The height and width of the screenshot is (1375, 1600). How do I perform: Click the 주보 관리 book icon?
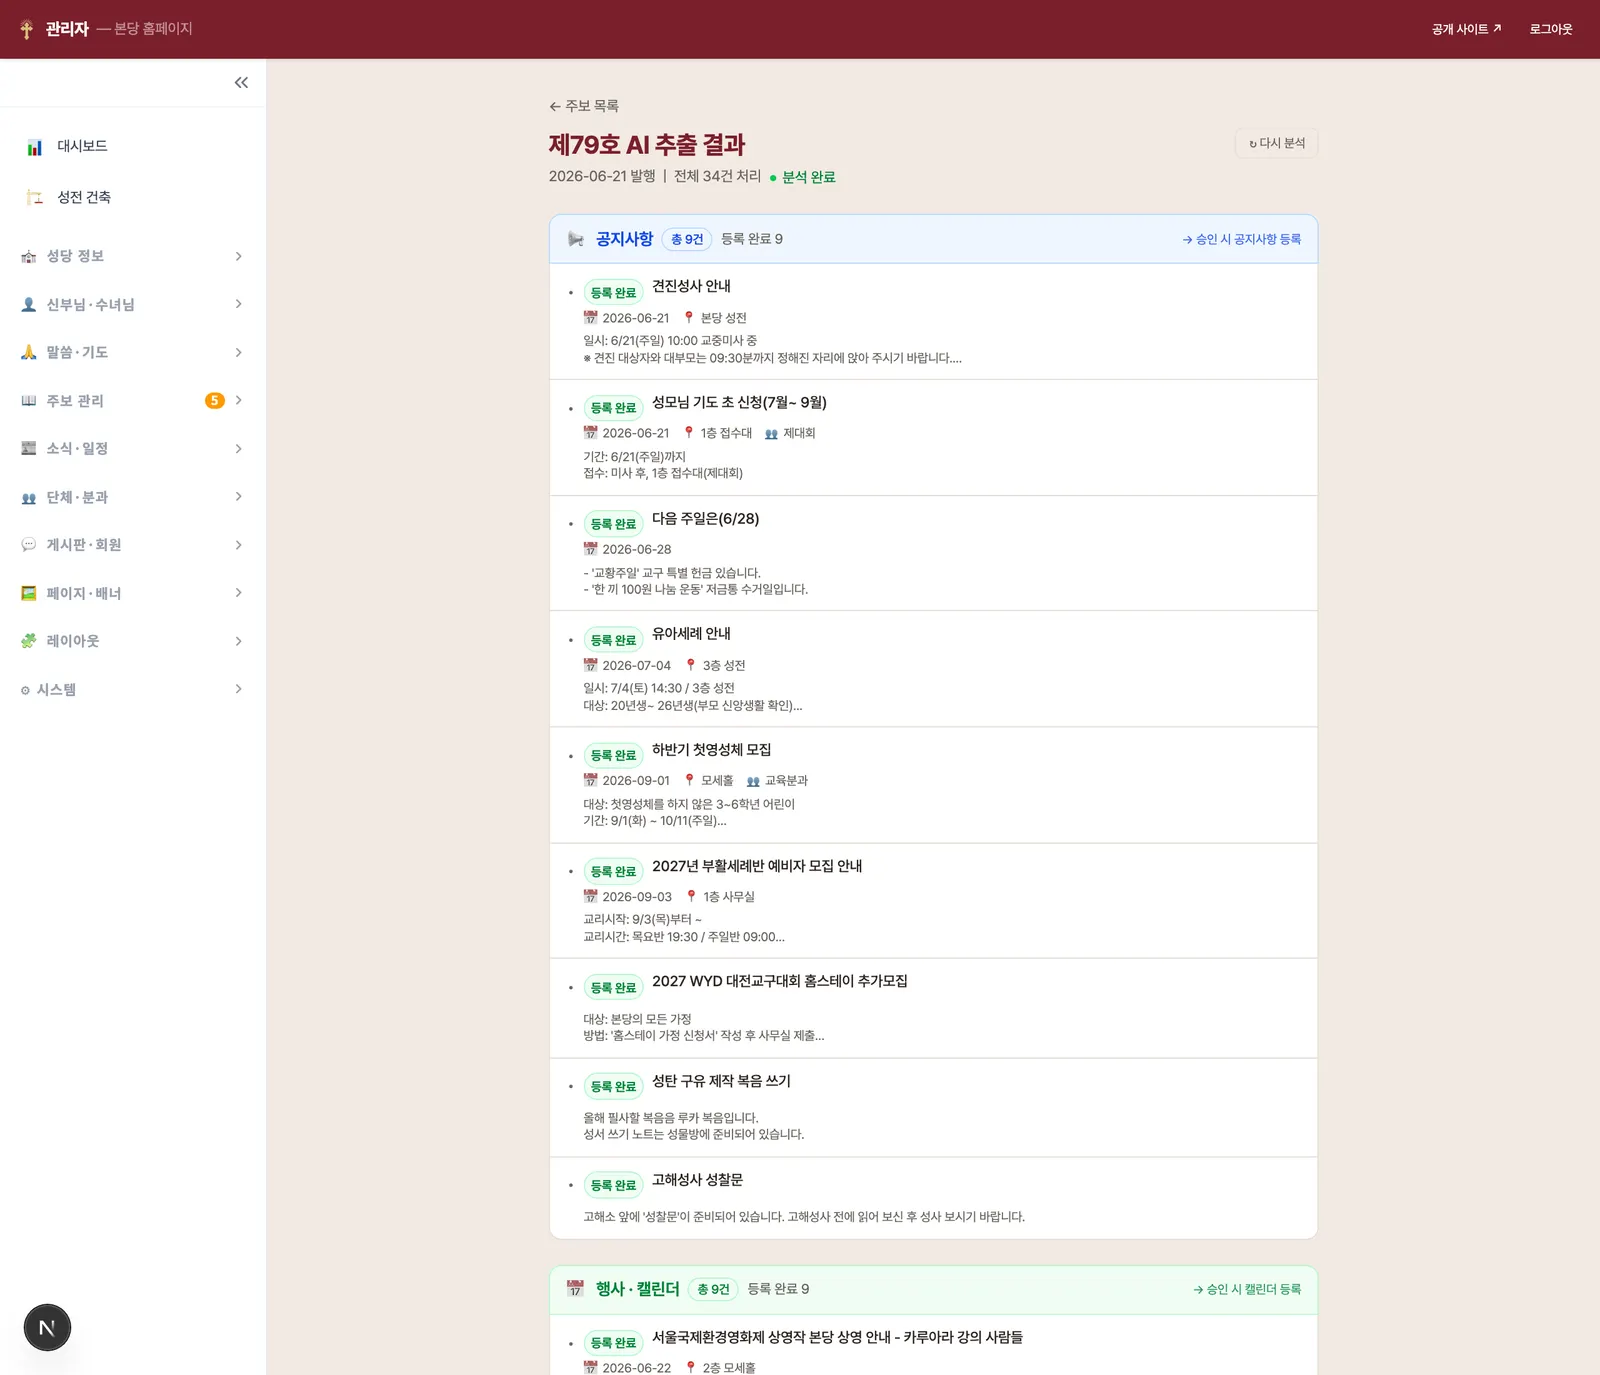(x=29, y=401)
